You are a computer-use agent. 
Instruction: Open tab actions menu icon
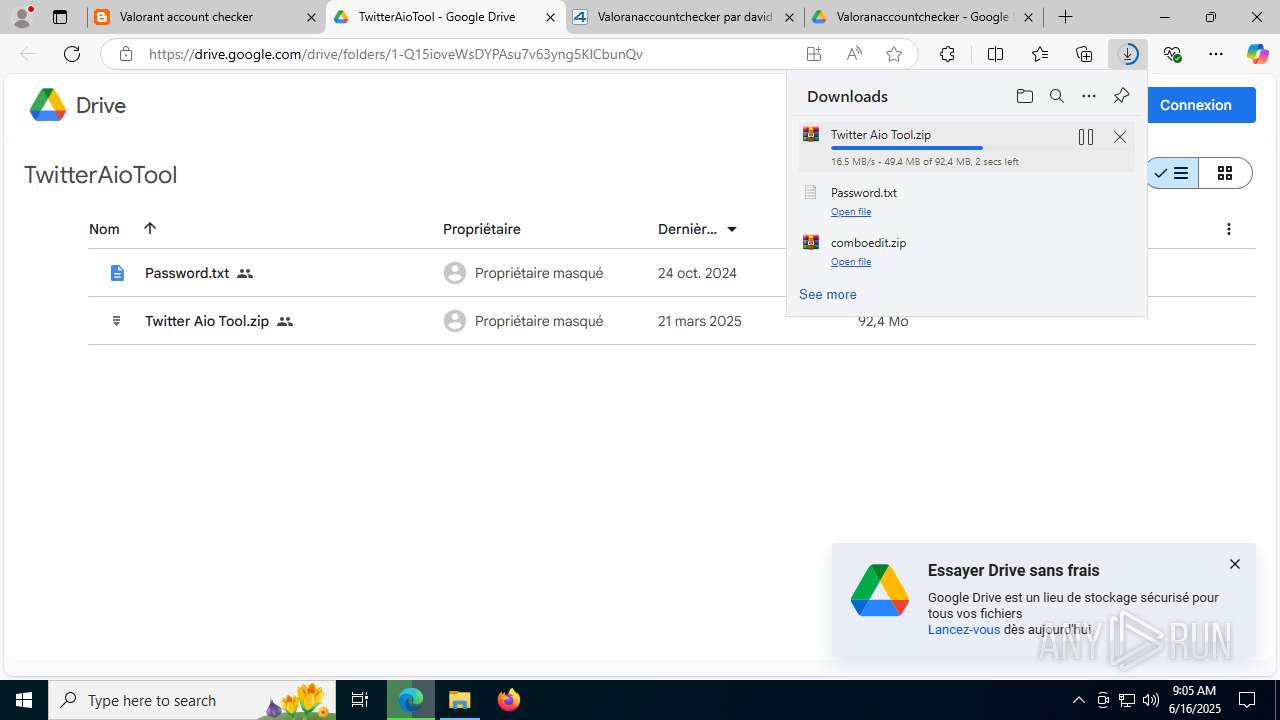pos(60,17)
